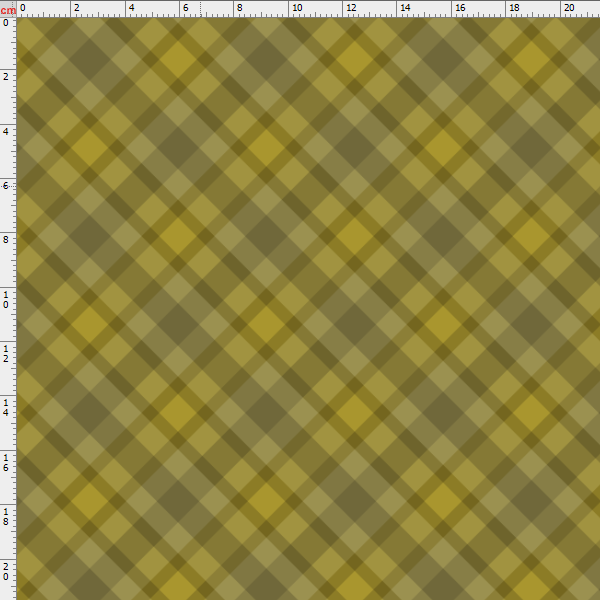The image size is (600, 600).
Task: Click the 2 mark on the vertical ruler
Action: 5,77
